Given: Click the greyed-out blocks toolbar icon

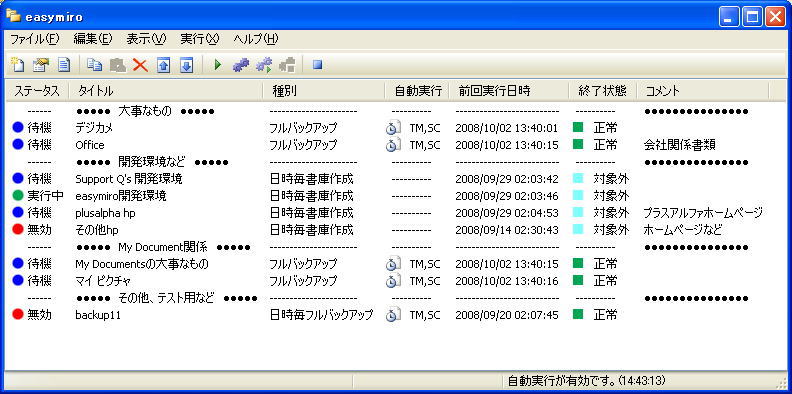Looking at the screenshot, I should (x=287, y=65).
